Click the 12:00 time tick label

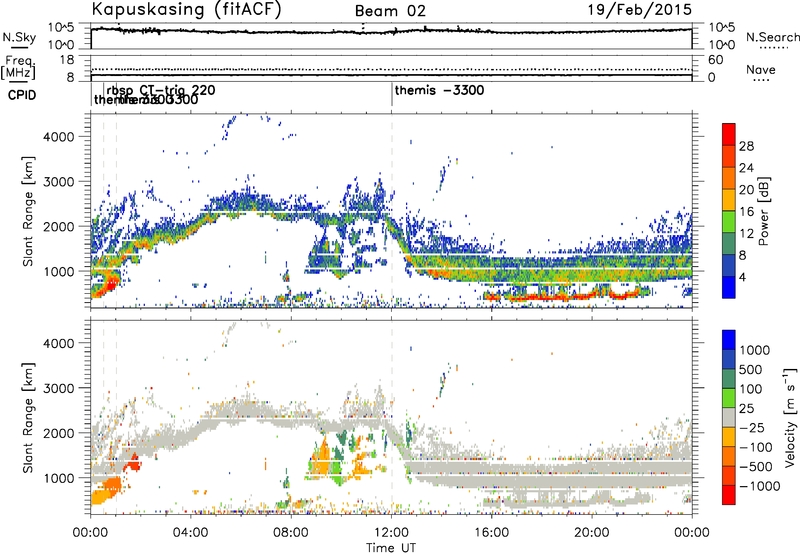[391, 533]
